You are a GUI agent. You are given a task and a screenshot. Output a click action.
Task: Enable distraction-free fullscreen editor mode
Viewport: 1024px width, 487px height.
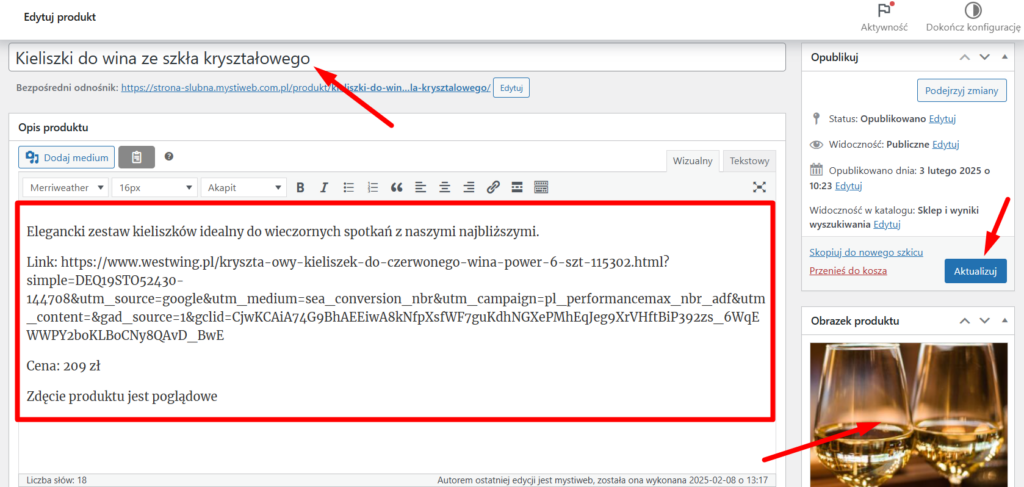tap(759, 187)
